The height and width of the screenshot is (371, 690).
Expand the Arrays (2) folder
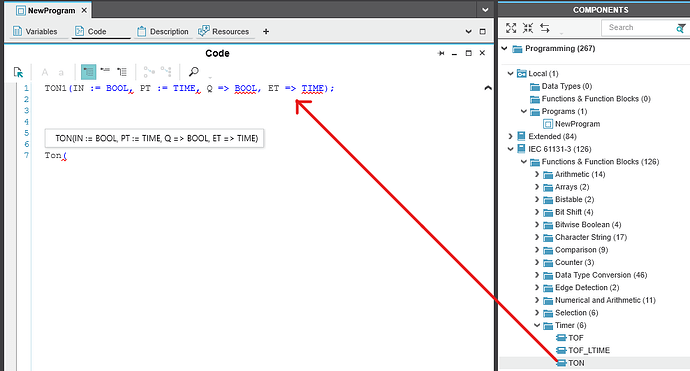pyautogui.click(x=537, y=187)
